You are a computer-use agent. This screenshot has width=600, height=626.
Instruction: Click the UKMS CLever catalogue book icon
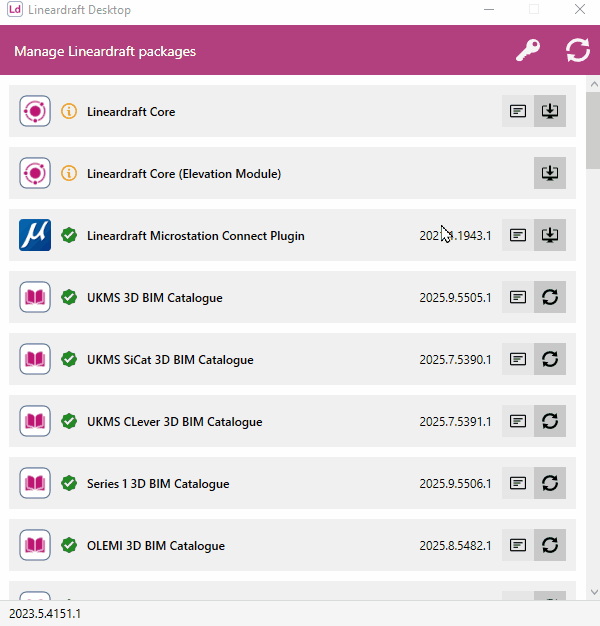(x=35, y=421)
